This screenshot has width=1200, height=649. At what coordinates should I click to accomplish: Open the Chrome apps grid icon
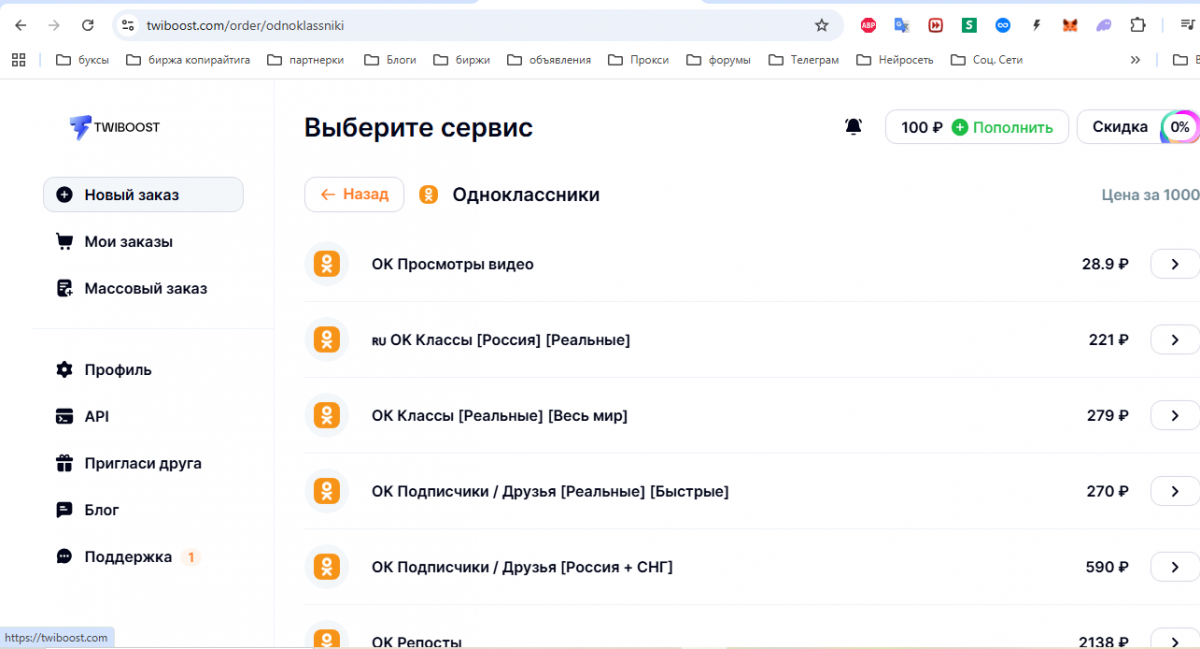(18, 60)
